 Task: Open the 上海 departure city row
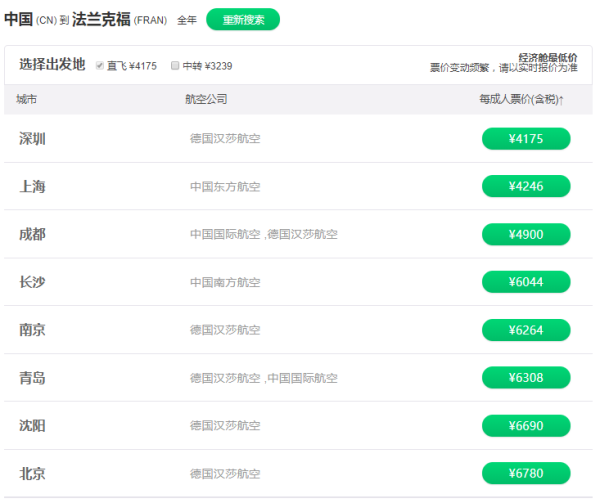32,186
